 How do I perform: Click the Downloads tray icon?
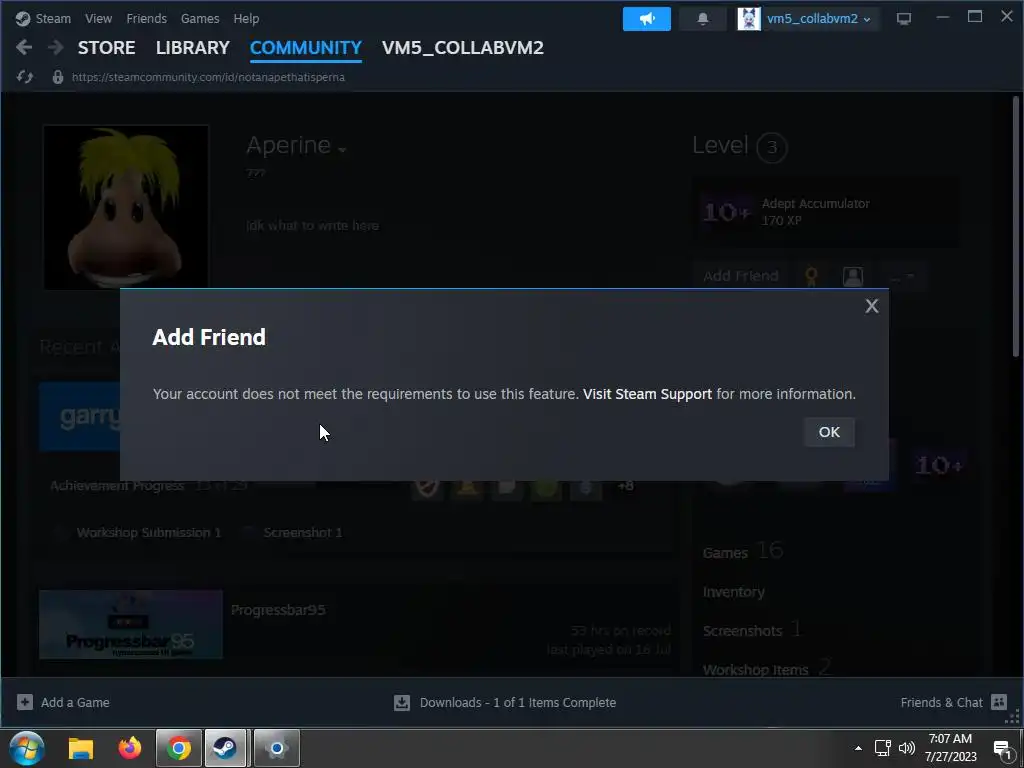[402, 702]
